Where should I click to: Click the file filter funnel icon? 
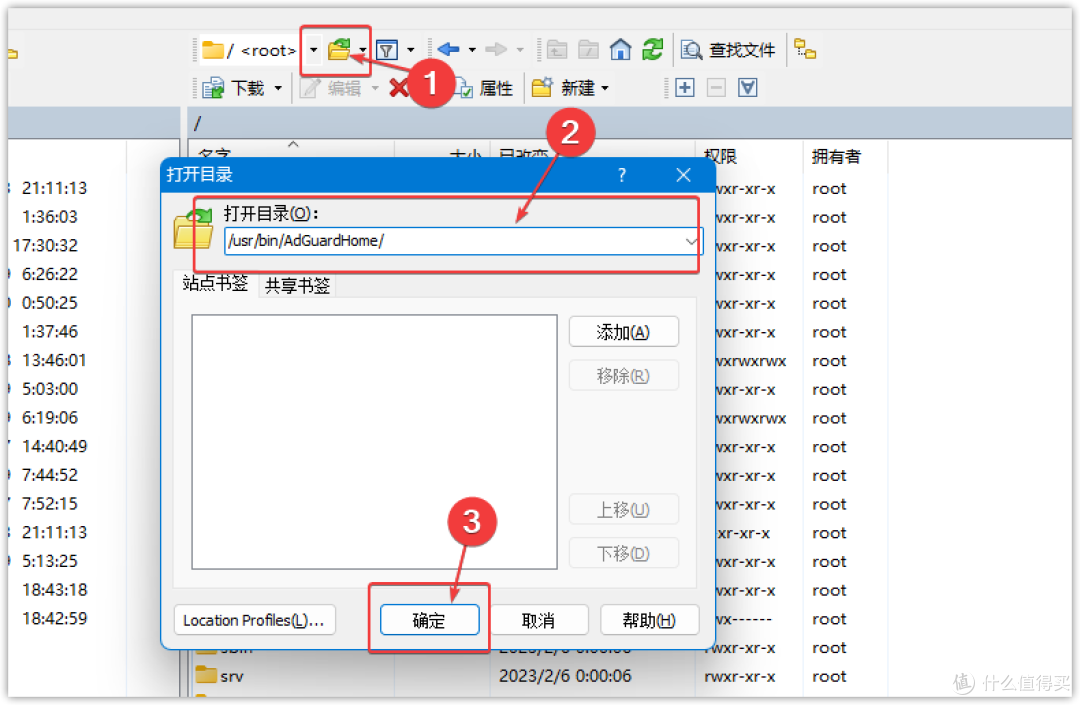(x=386, y=49)
